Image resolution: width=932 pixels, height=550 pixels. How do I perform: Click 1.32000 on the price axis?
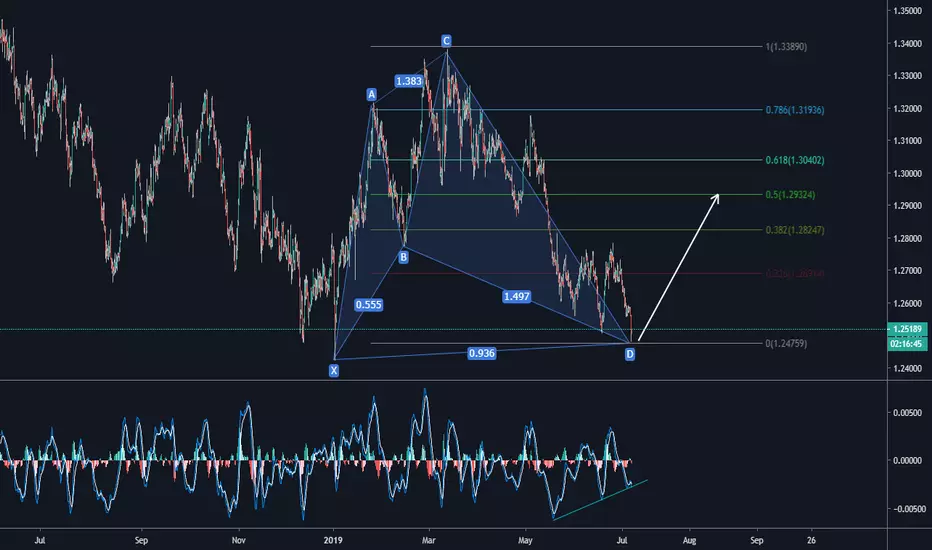[908, 108]
